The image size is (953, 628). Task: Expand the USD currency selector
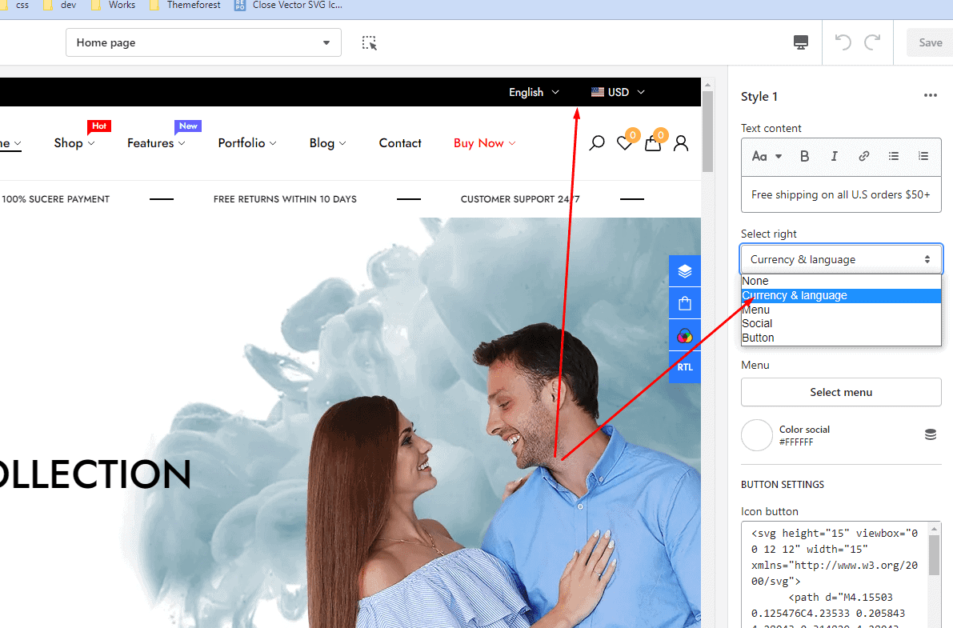coord(618,92)
